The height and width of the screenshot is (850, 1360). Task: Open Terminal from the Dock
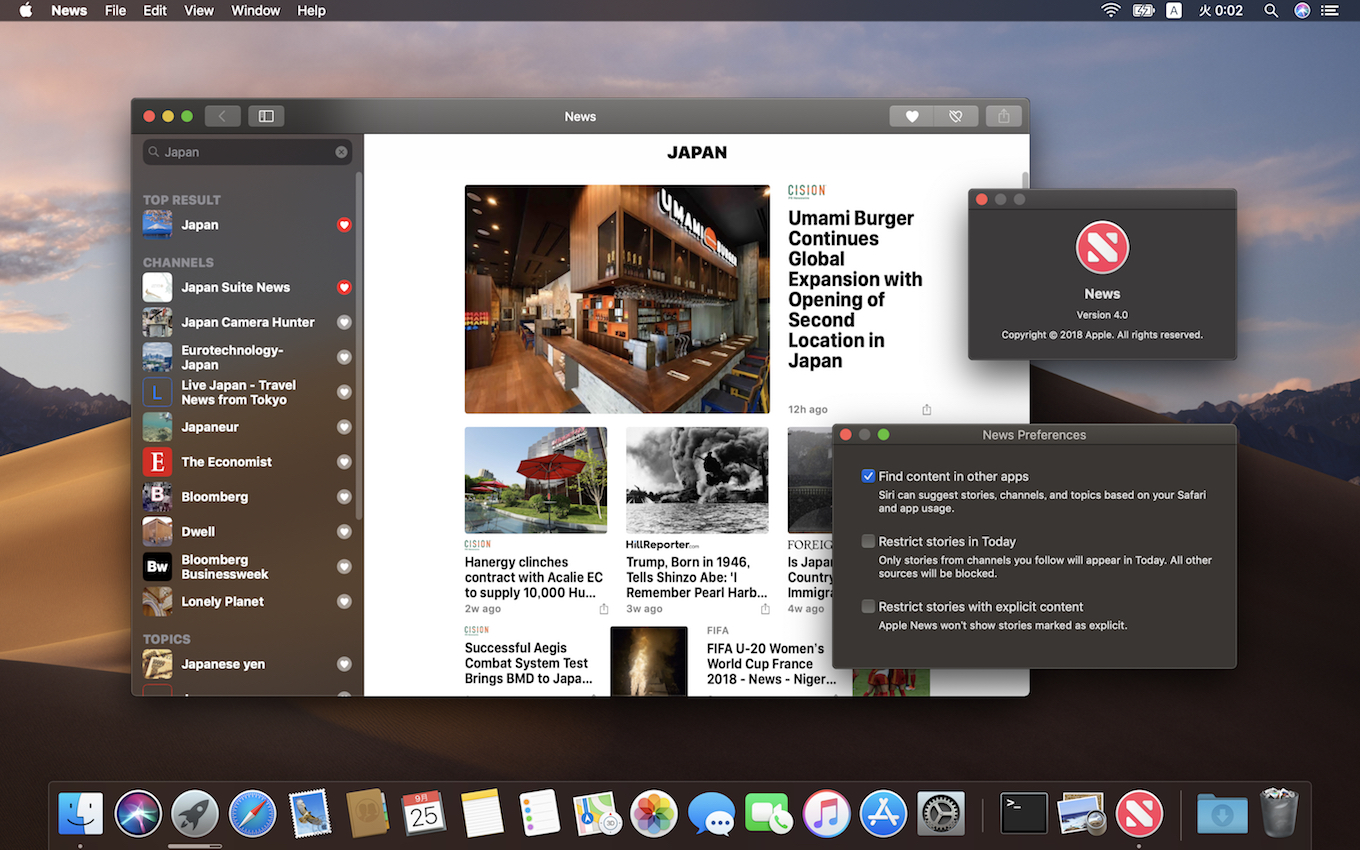[1024, 814]
